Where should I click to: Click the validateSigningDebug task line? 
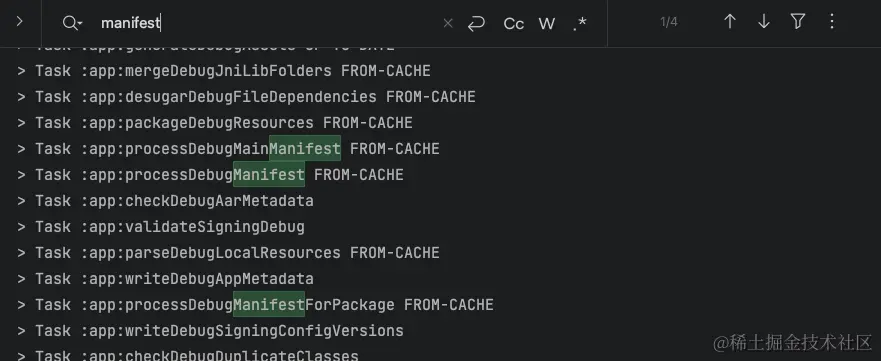pos(161,226)
